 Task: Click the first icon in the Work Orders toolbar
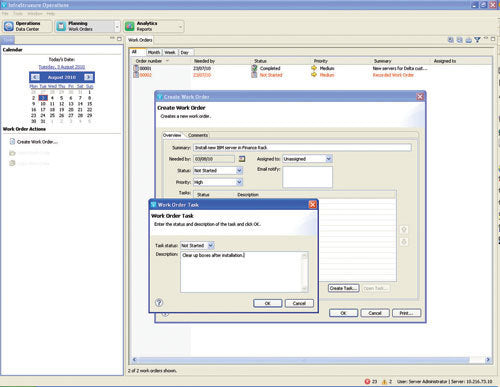click(451, 40)
